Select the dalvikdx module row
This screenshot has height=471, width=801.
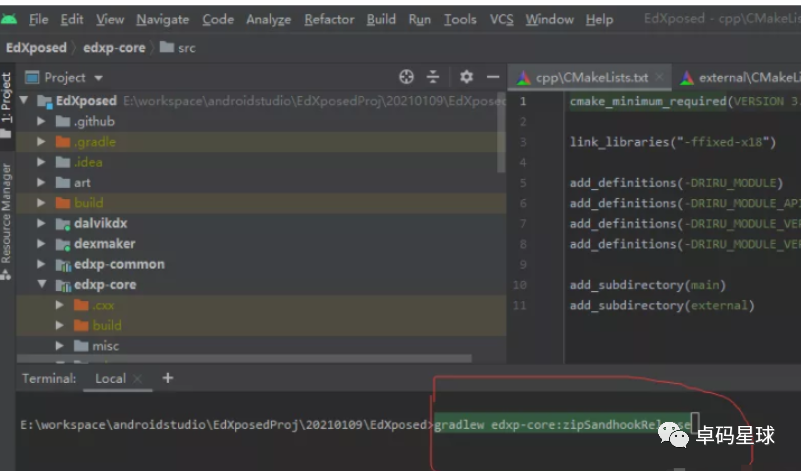click(261, 223)
